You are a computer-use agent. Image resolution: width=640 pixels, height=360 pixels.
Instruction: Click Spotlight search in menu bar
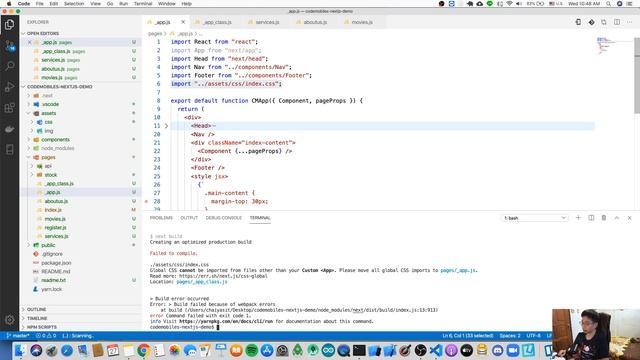pyautogui.click(x=608, y=4)
